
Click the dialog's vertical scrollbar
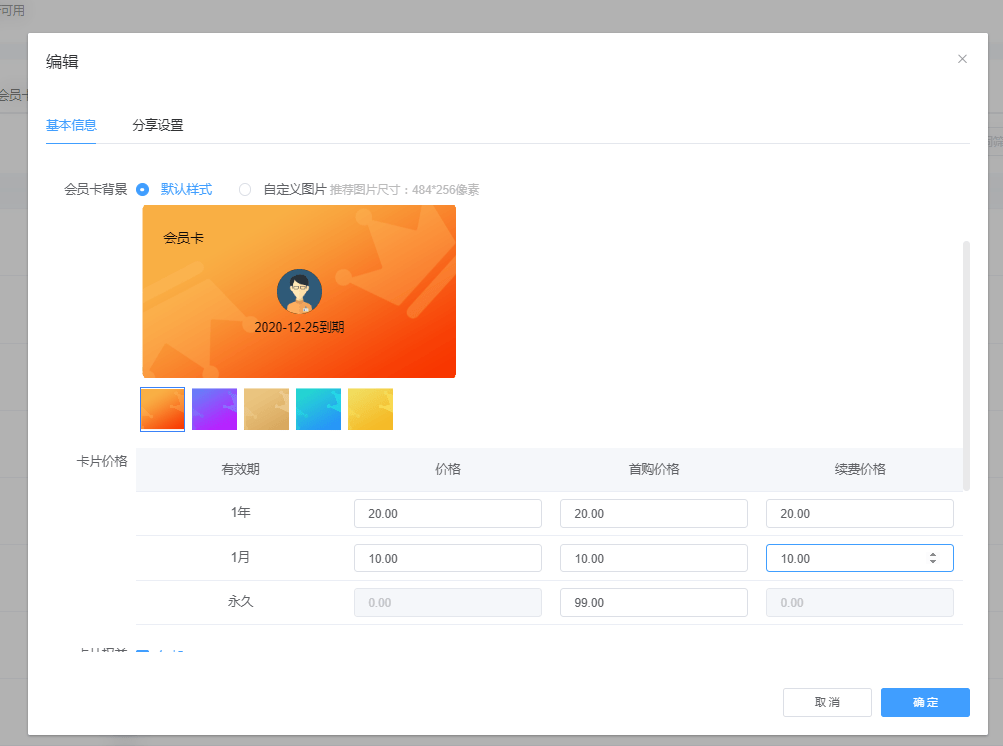coord(966,365)
